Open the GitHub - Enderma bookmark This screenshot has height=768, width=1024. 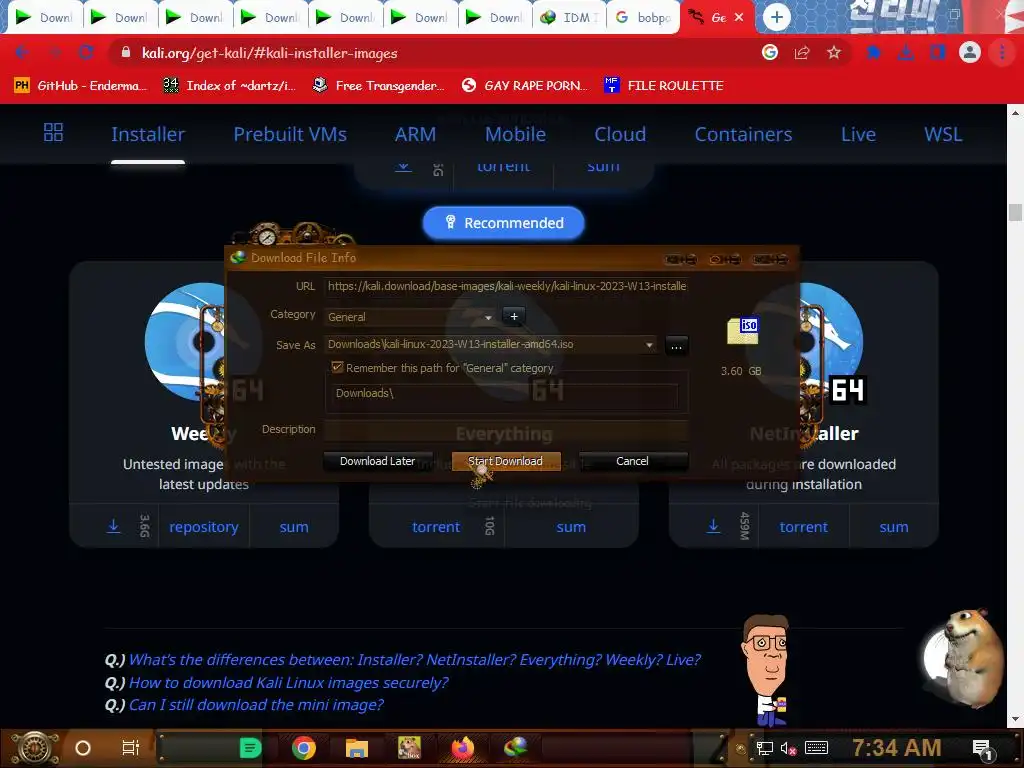pyautogui.click(x=81, y=86)
